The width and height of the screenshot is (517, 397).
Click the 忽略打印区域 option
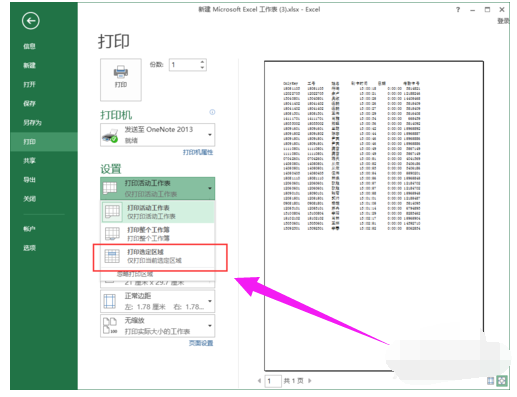coord(135,274)
